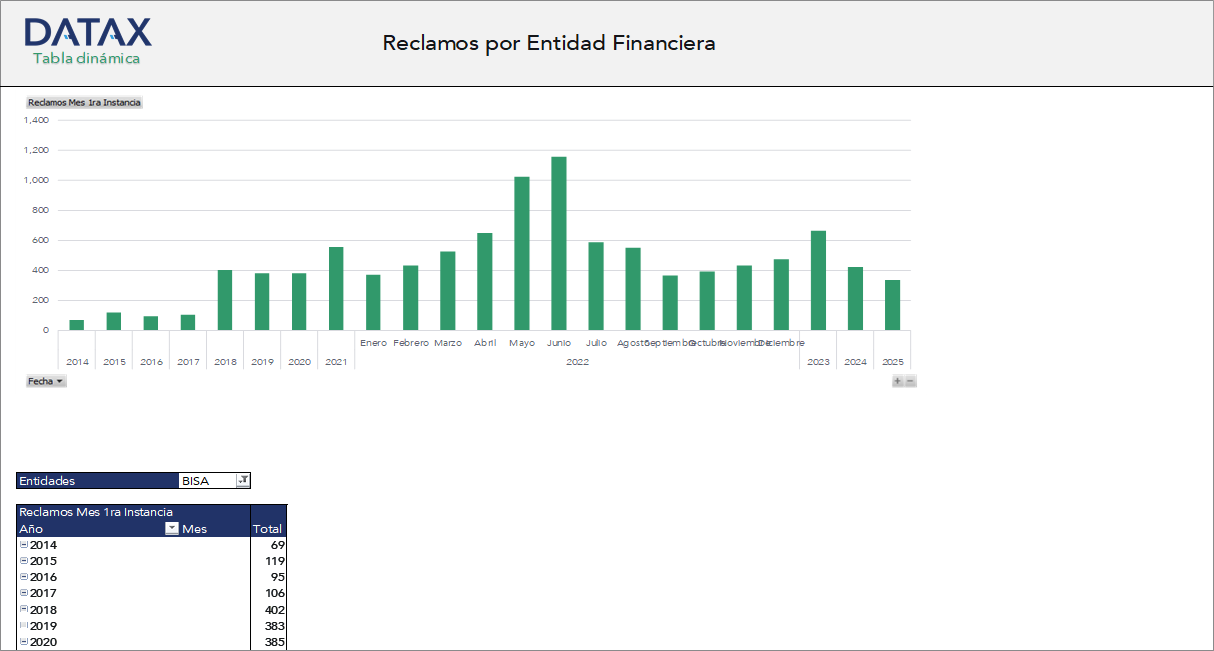The image size is (1214, 651).
Task: Collapse the 2017 row using its minus icon
Action: (x=24, y=593)
